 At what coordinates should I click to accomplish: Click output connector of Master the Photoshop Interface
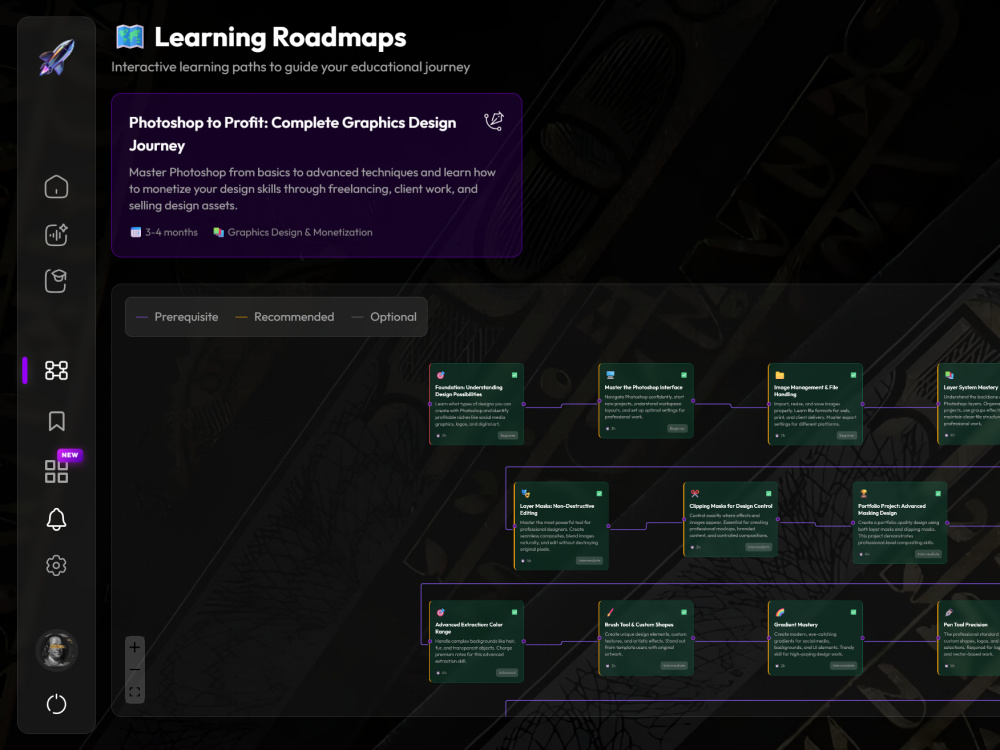coord(693,401)
